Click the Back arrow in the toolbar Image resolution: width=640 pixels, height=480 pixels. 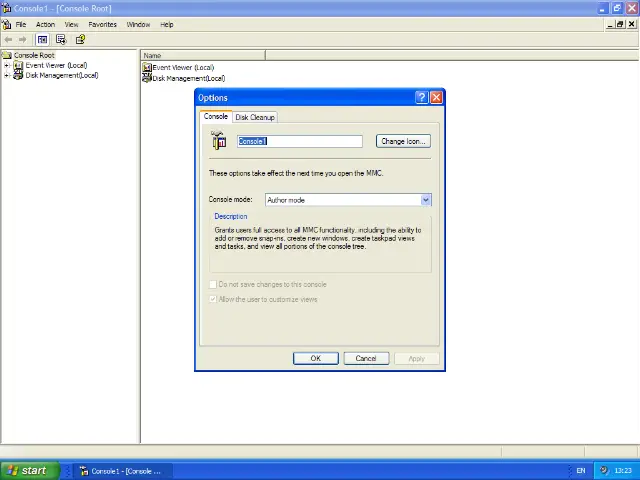point(9,40)
